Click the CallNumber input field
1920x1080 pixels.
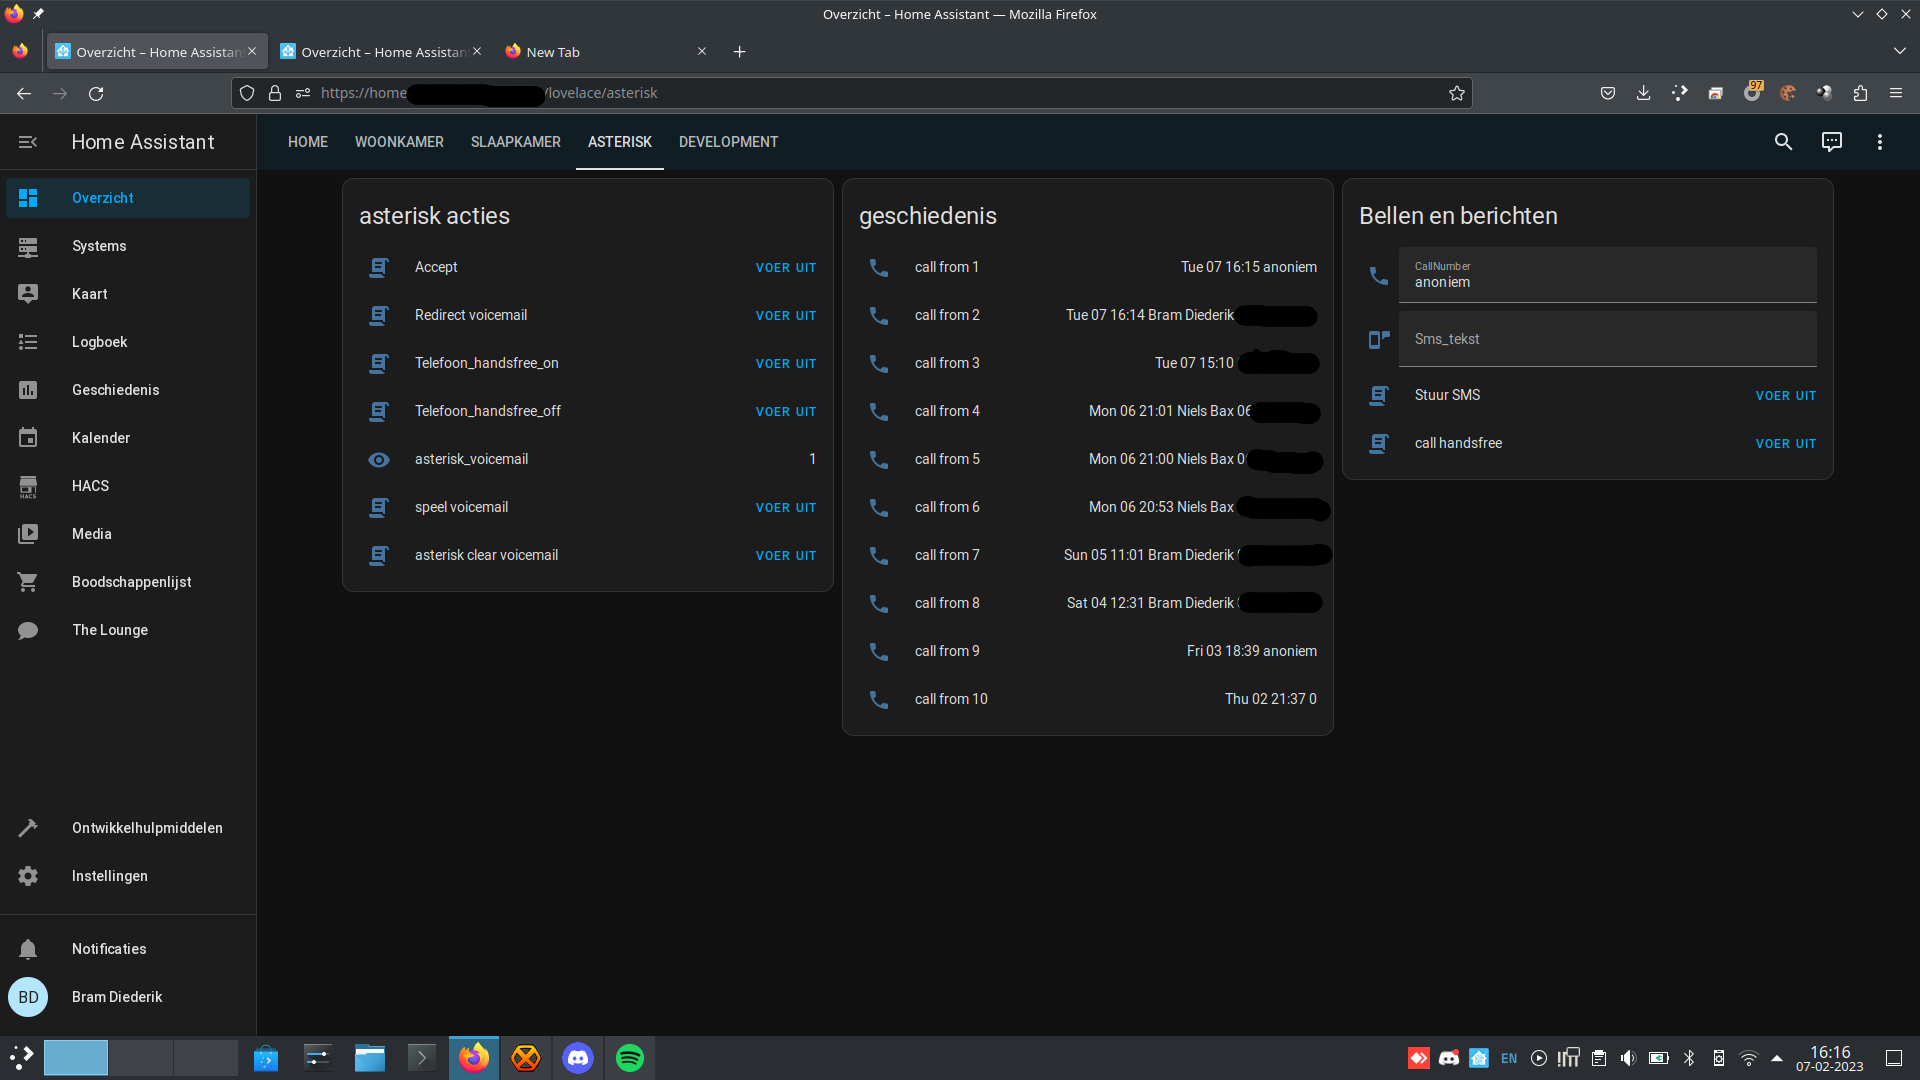click(1606, 275)
